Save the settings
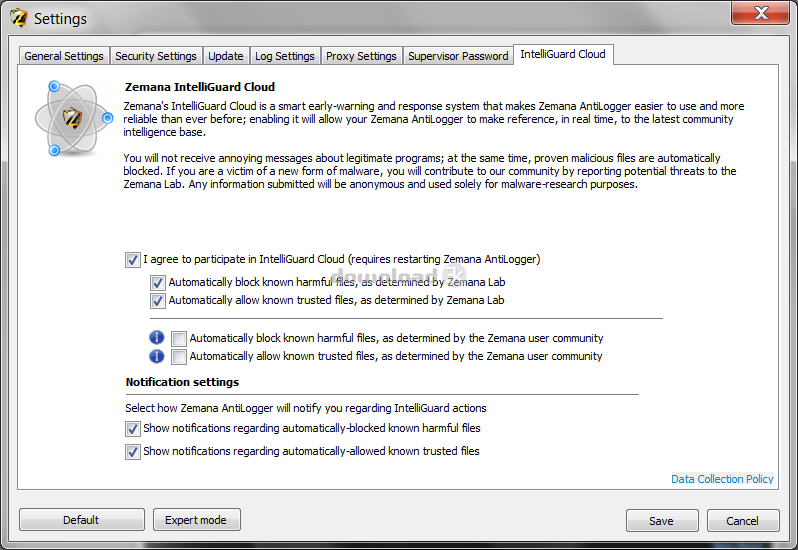The image size is (798, 550). pyautogui.click(x=662, y=521)
